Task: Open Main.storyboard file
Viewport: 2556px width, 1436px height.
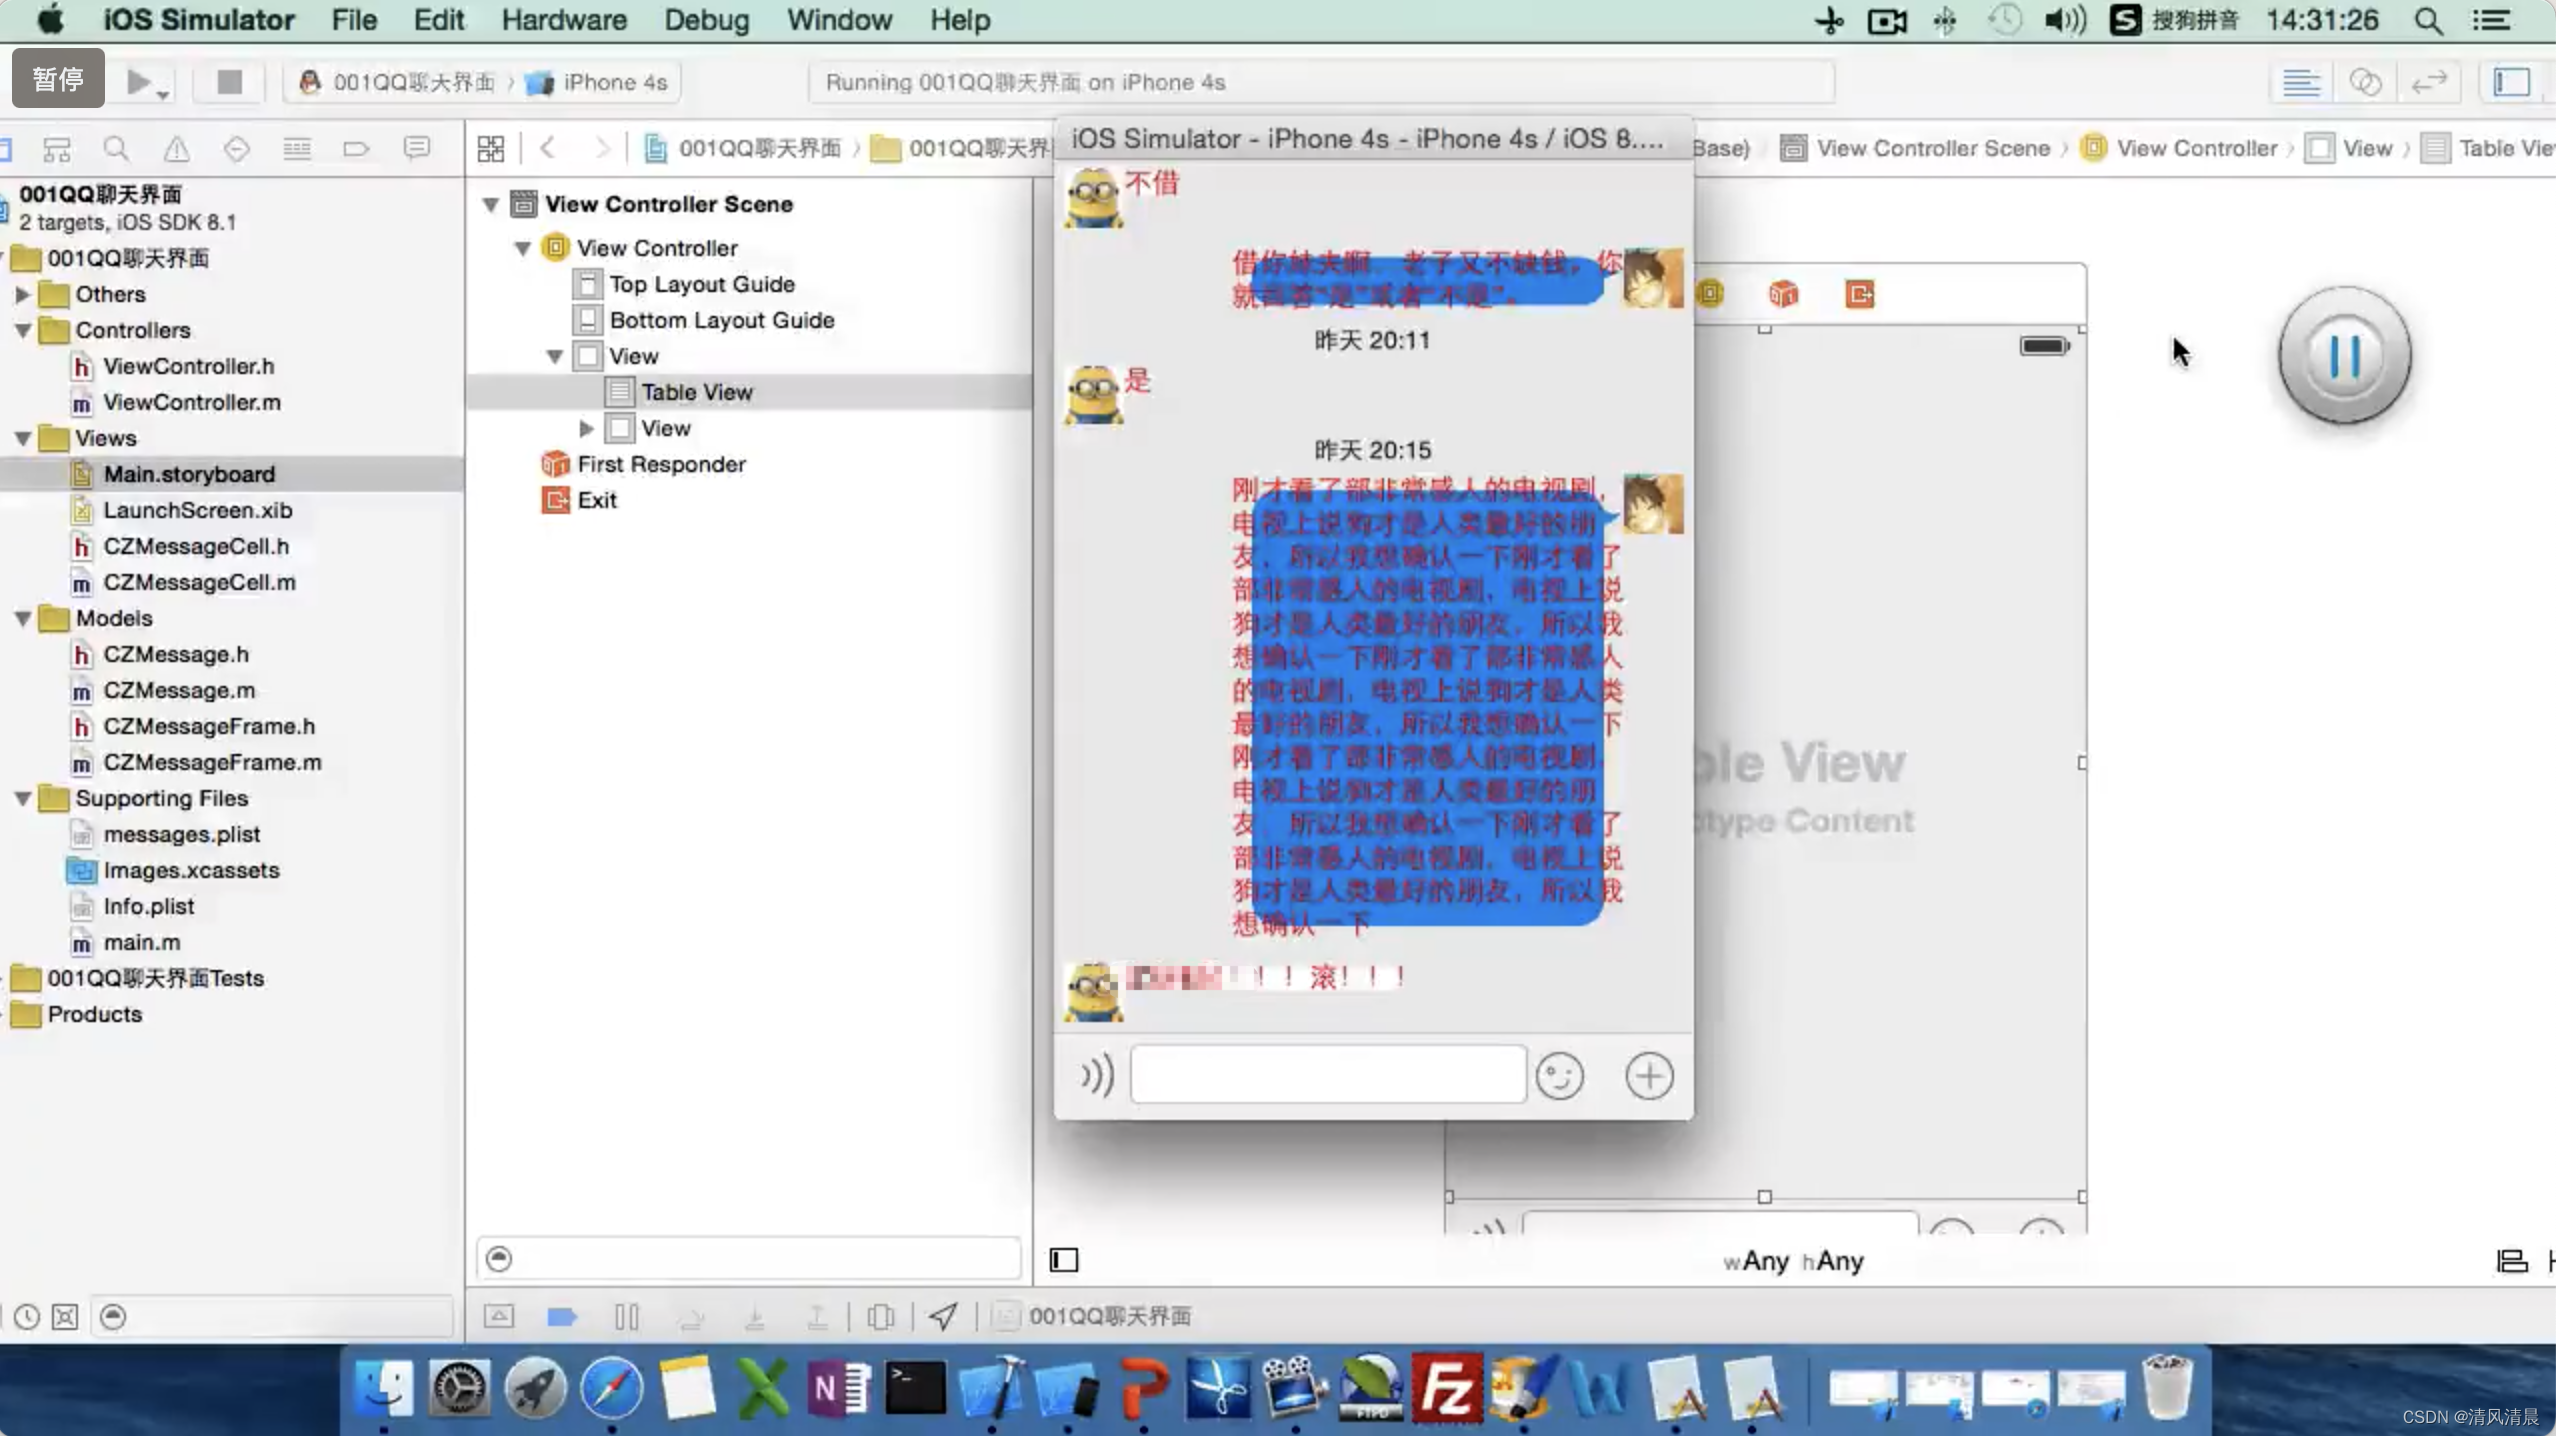Action: (189, 474)
